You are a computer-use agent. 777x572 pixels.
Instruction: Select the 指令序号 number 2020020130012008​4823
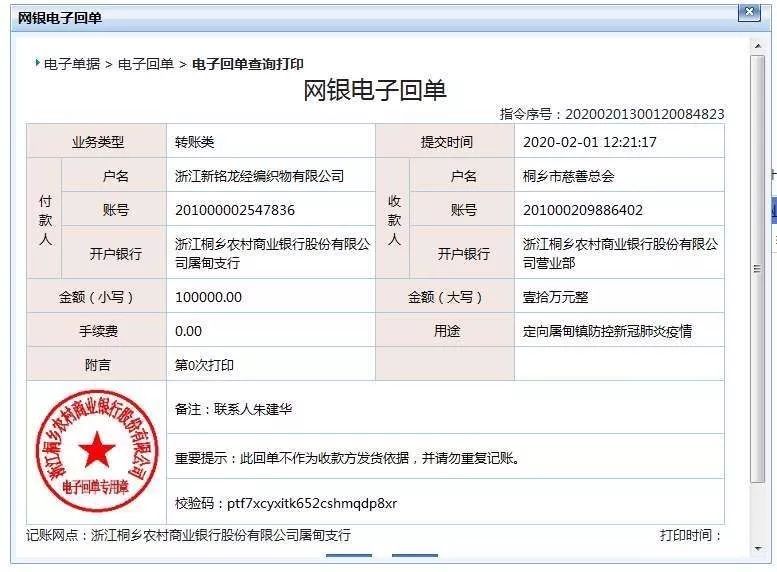(x=644, y=114)
